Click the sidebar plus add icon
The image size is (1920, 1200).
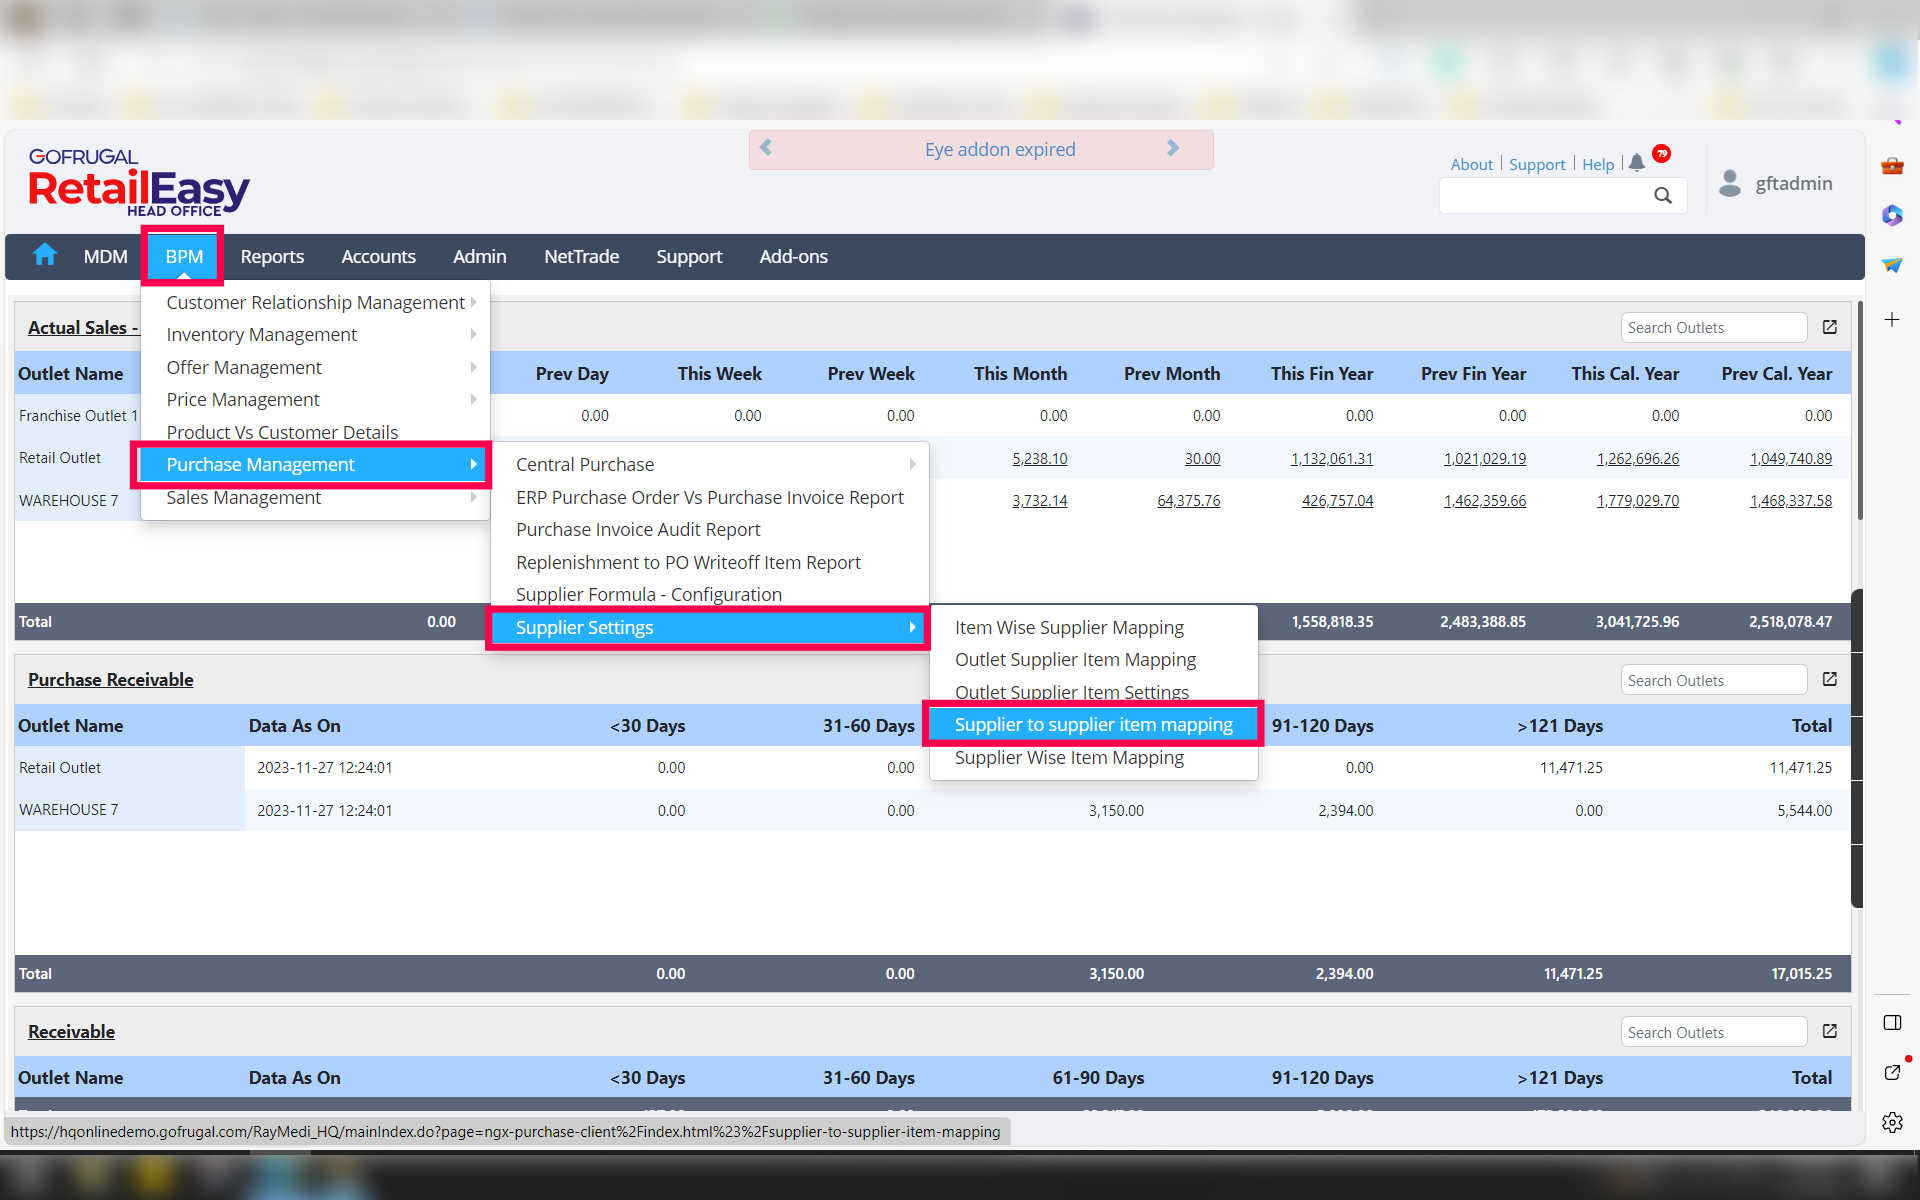coord(1892,320)
